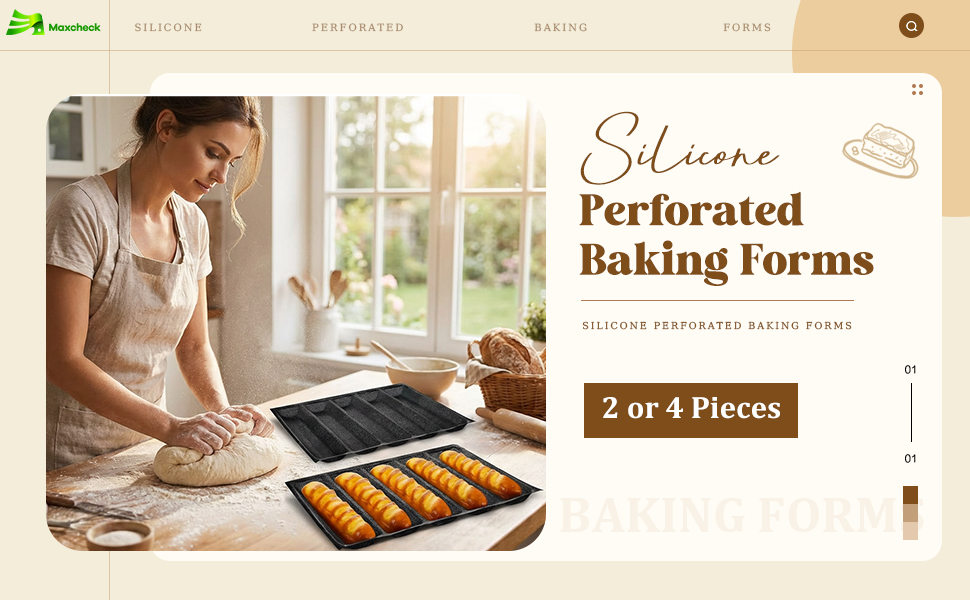Click the cake slice line illustration
This screenshot has width=970, height=600.
point(880,150)
